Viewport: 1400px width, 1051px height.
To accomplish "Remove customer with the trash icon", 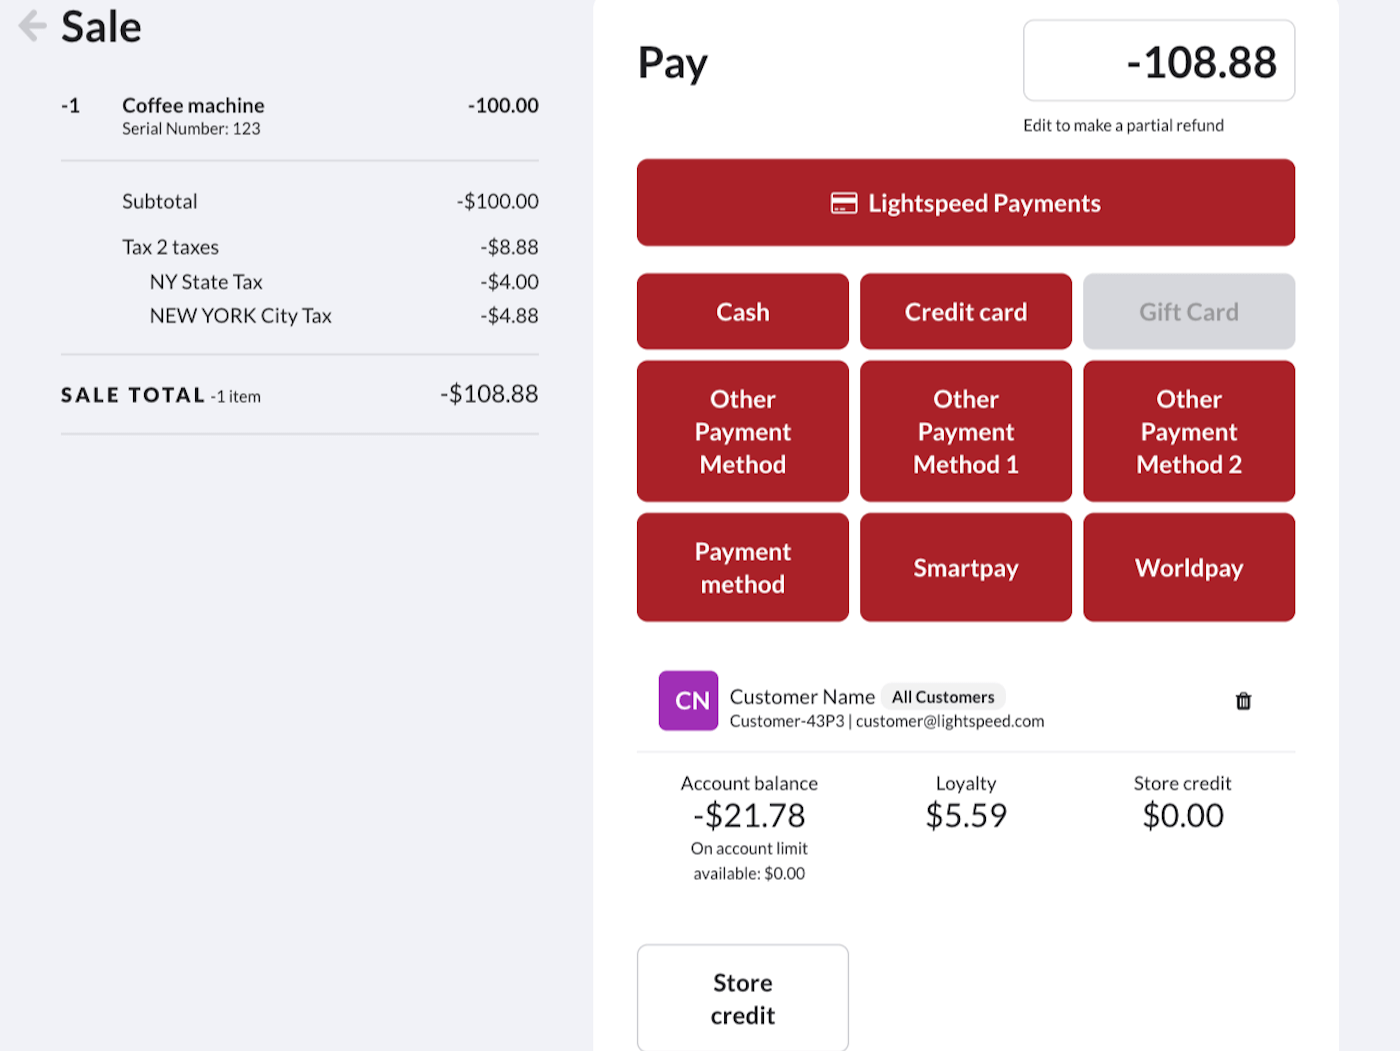I will pos(1243,701).
